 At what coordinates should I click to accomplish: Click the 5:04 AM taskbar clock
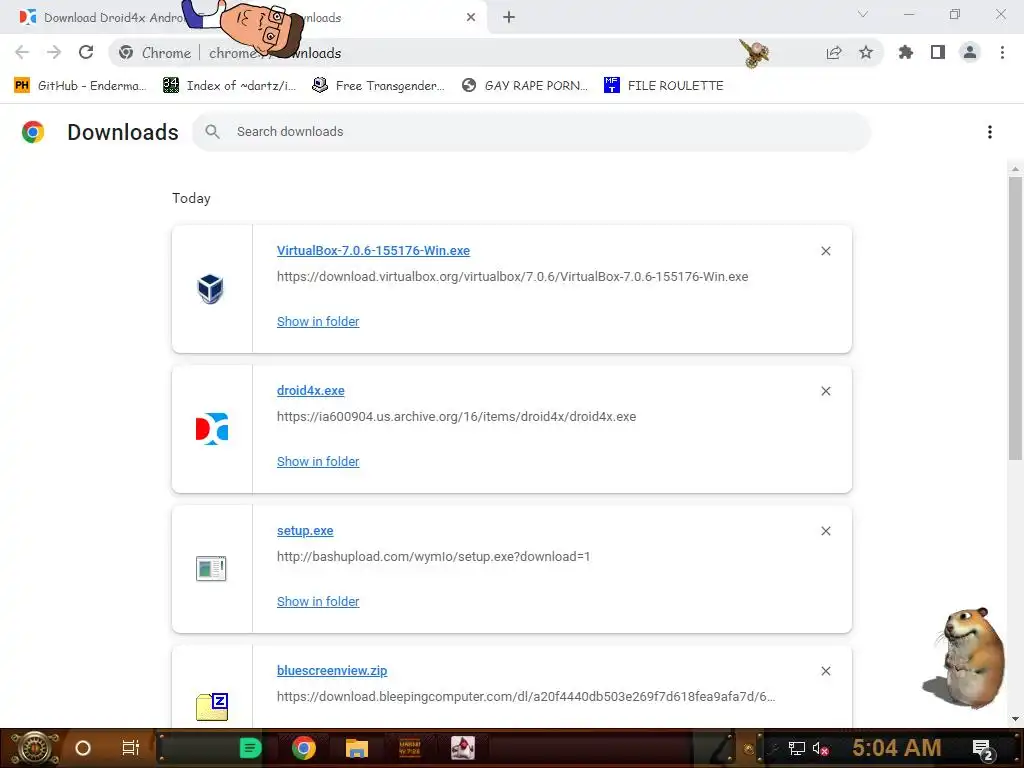point(897,748)
